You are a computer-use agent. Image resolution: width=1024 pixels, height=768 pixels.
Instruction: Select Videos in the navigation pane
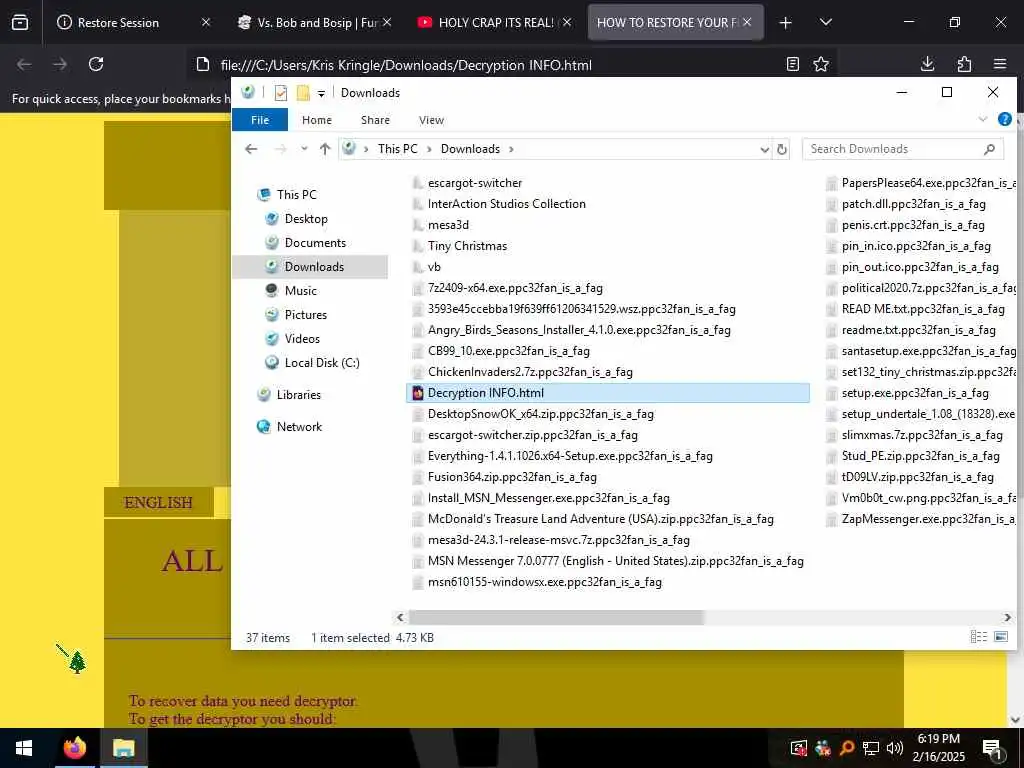[302, 339]
